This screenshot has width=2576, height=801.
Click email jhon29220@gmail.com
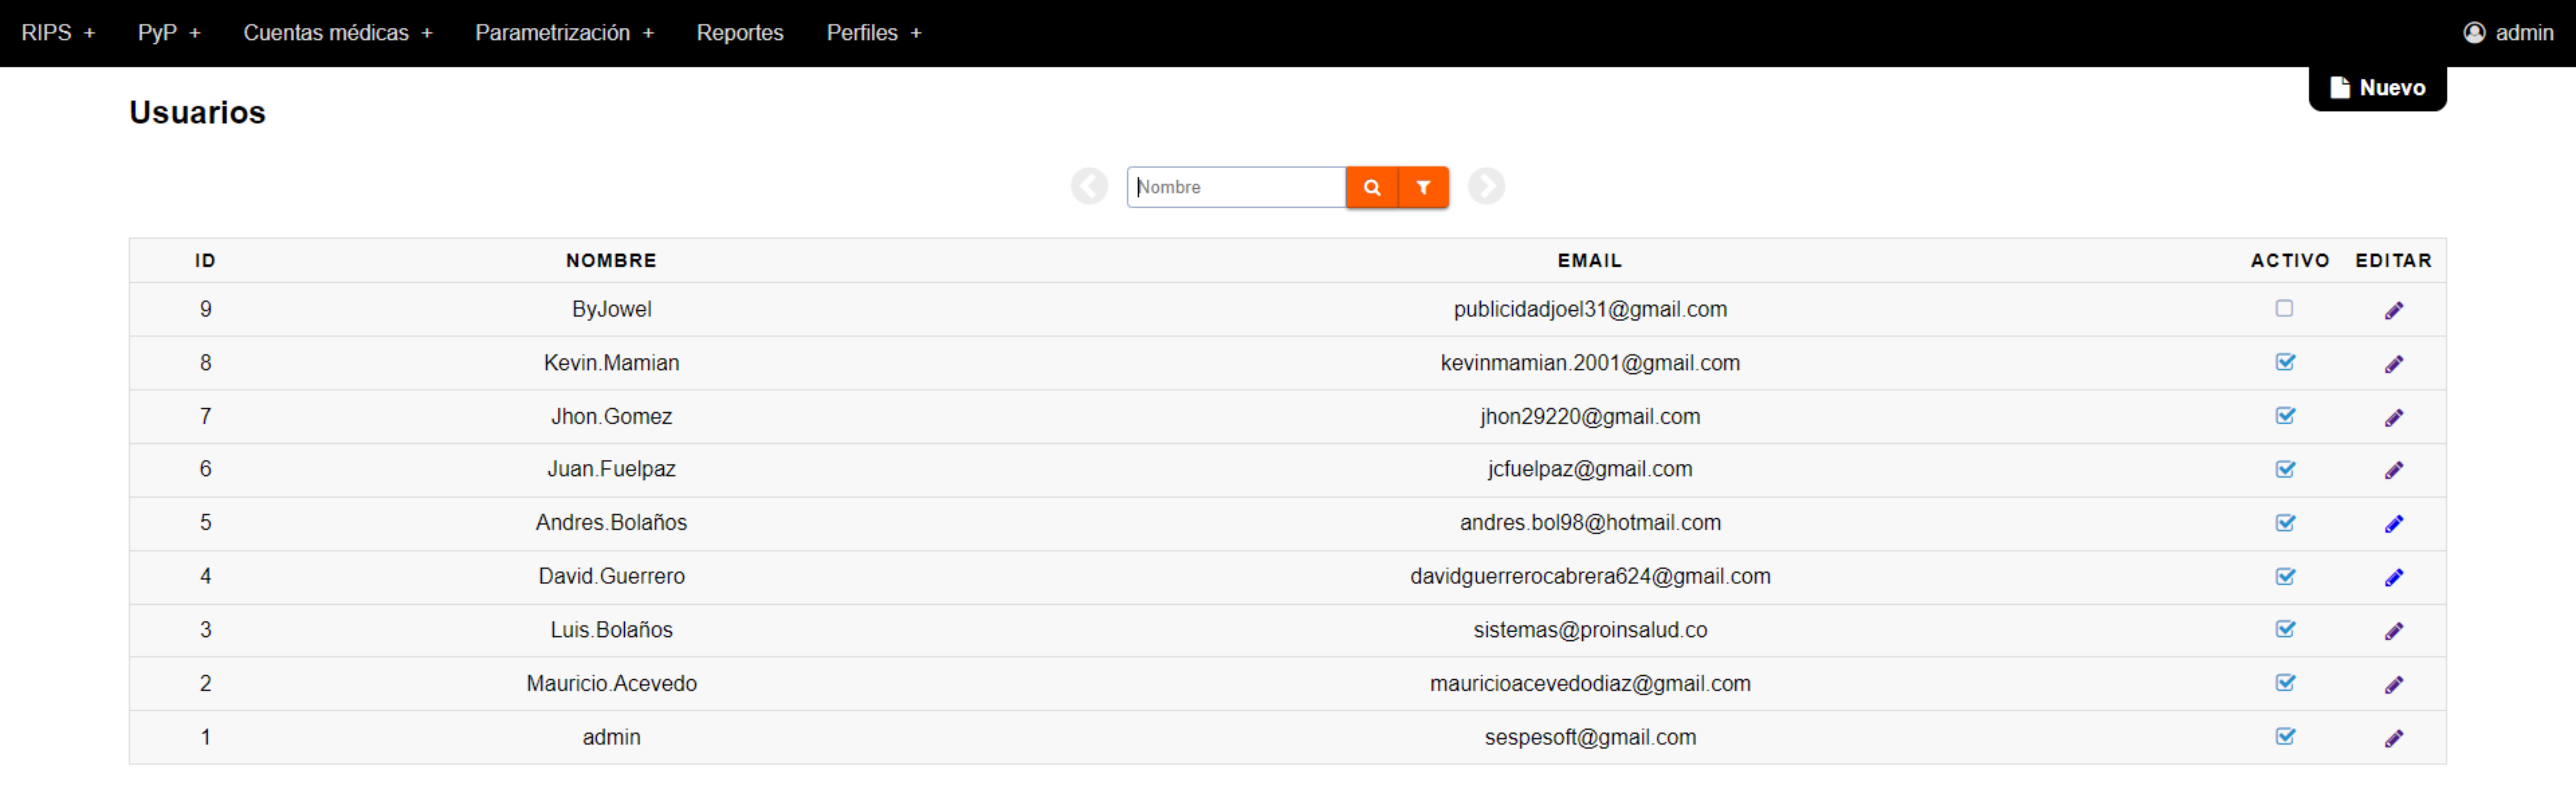1590,417
